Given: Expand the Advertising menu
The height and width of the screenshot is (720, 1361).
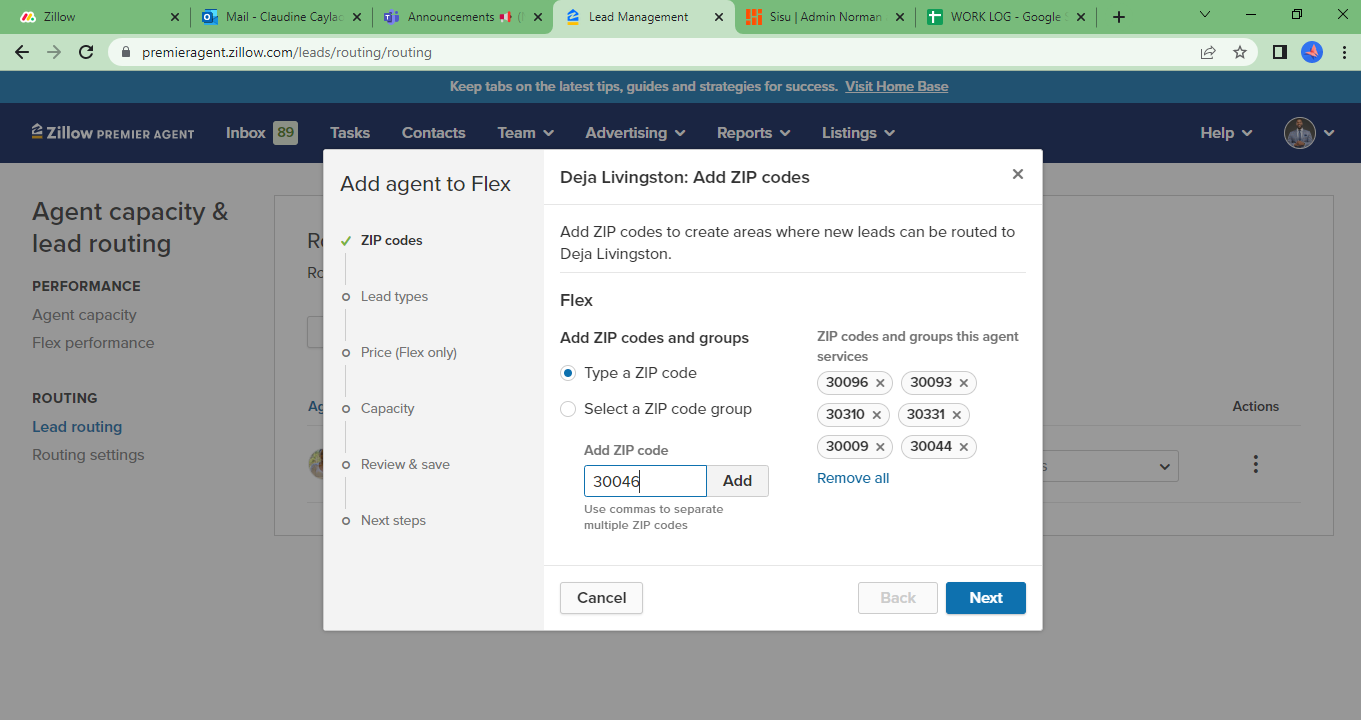Looking at the screenshot, I should tap(636, 133).
